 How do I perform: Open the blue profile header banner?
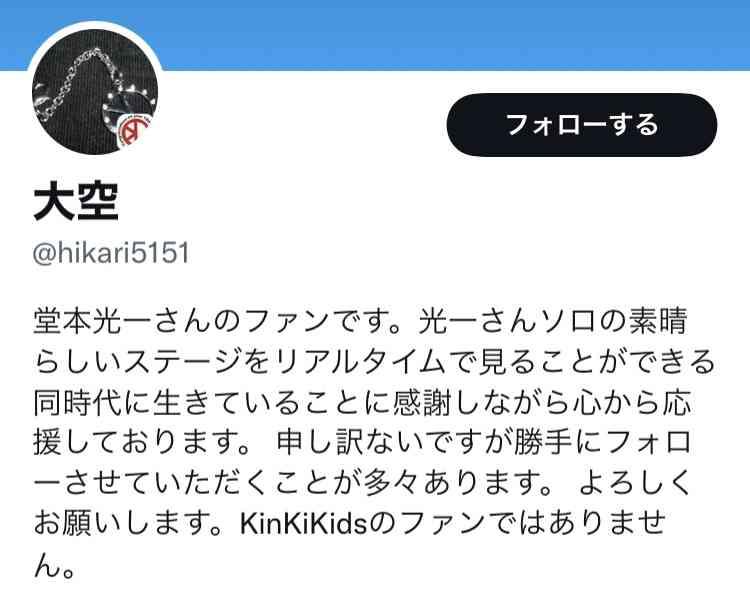[x=375, y=35]
